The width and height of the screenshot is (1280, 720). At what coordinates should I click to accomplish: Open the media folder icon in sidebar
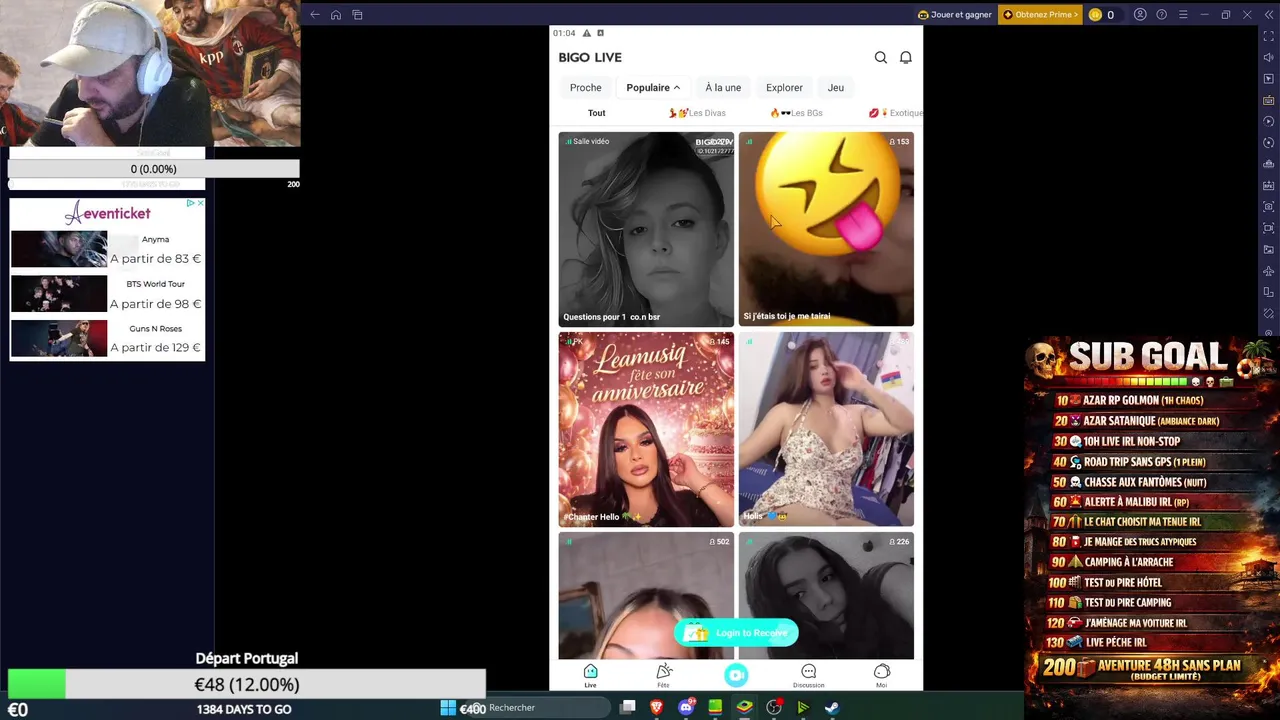click(x=1268, y=249)
